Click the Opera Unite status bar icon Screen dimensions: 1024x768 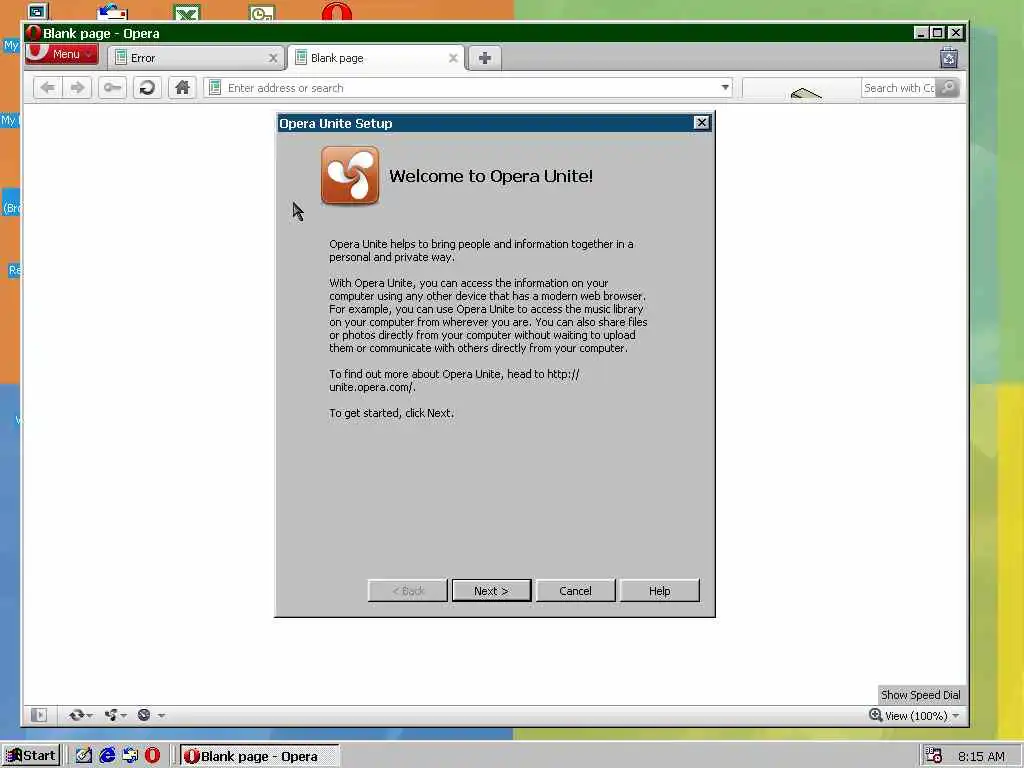click(x=111, y=715)
